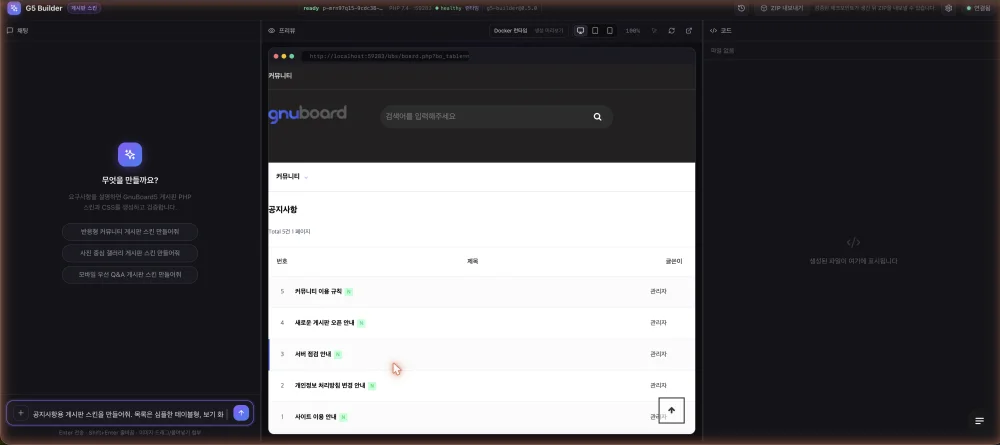This screenshot has width=1000, height=445.
Task: Click the 연결됨 connection status indicator
Action: pos(978,8)
